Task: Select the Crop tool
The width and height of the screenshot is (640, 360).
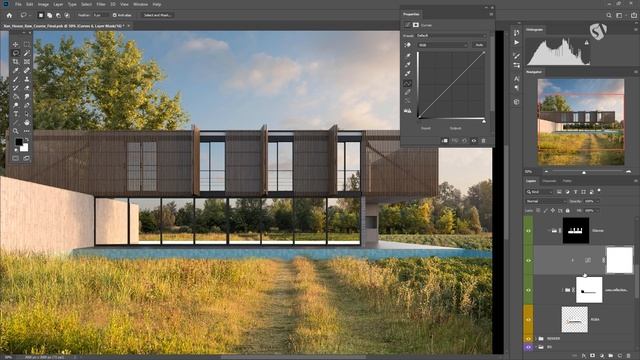Action: (16, 62)
